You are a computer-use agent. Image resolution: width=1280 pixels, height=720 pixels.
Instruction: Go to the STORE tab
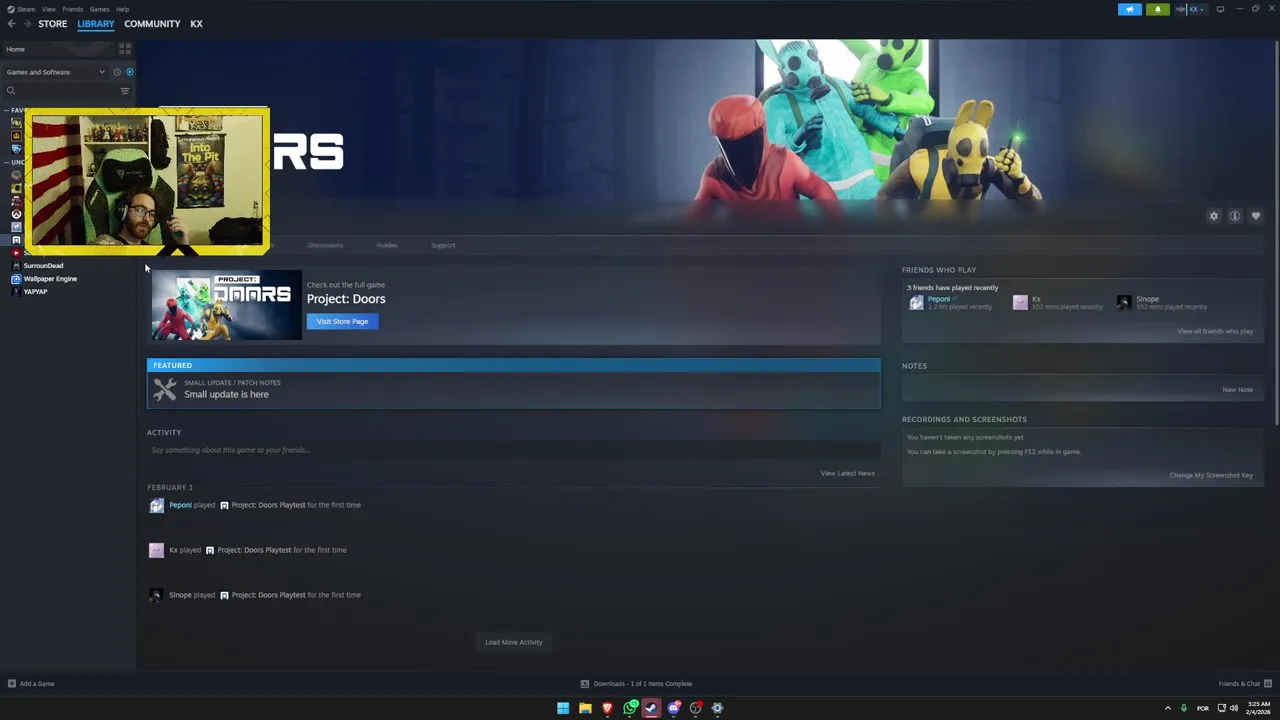click(x=53, y=24)
